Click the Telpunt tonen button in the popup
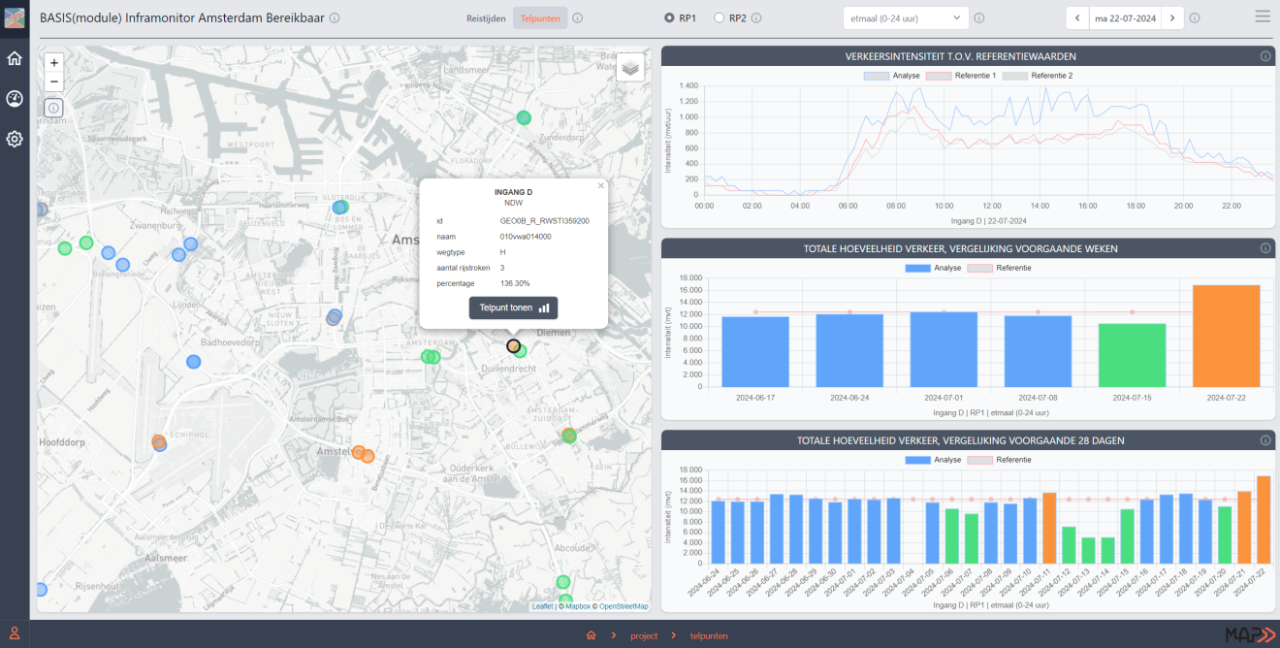The width and height of the screenshot is (1280, 648). point(513,308)
